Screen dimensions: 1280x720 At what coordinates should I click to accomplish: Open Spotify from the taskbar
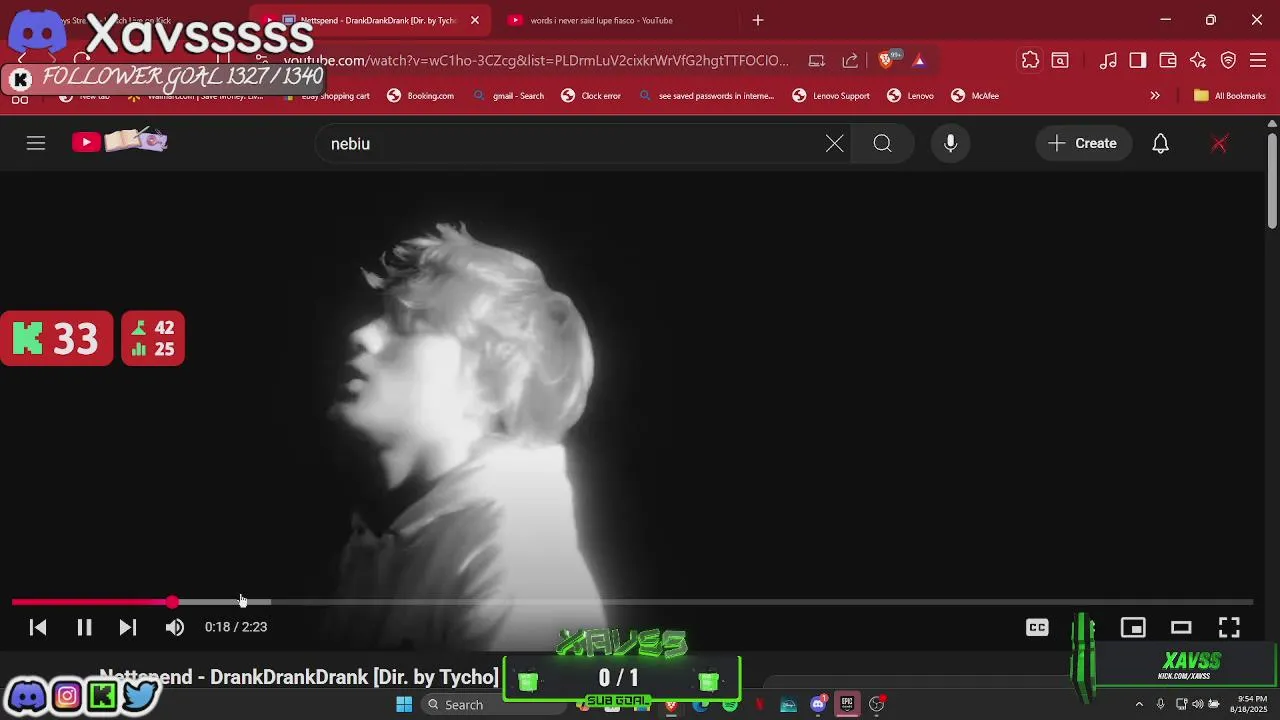pyautogui.click(x=730, y=705)
